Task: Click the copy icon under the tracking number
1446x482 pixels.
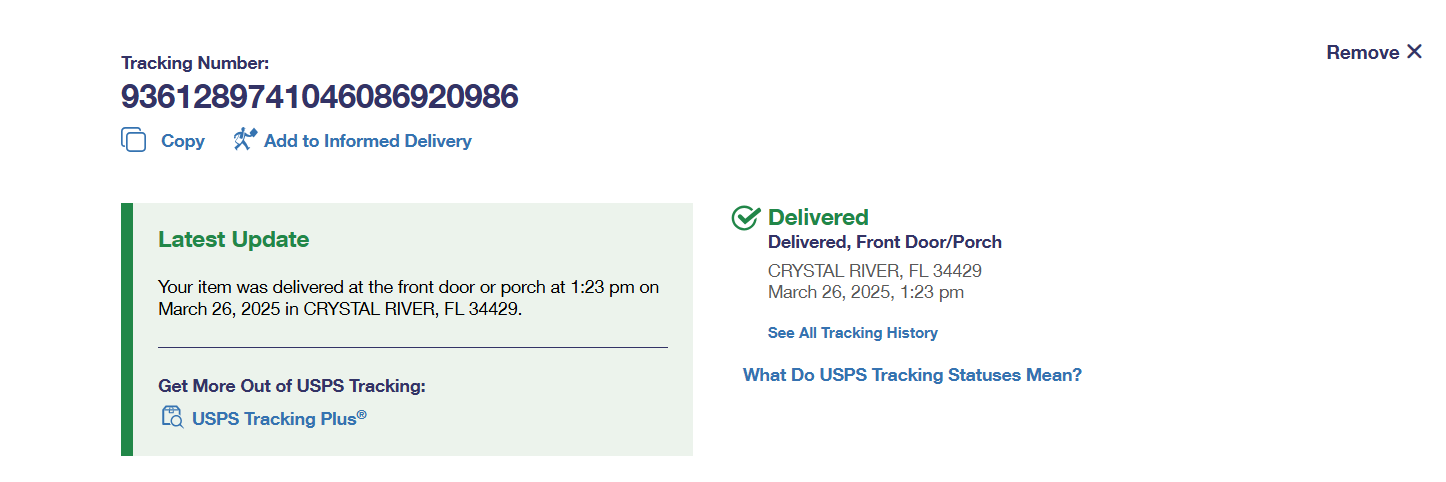Action: click(134, 140)
